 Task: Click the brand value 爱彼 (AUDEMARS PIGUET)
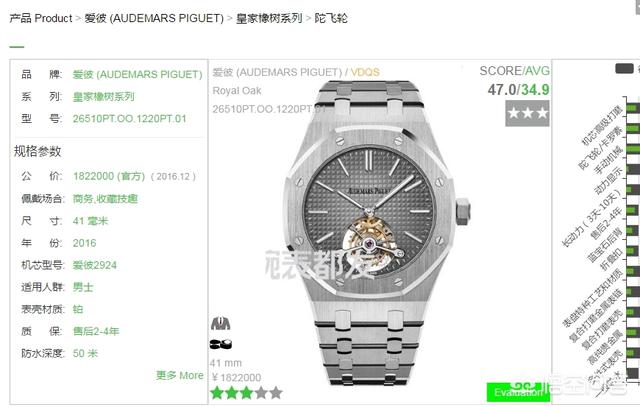[138, 74]
